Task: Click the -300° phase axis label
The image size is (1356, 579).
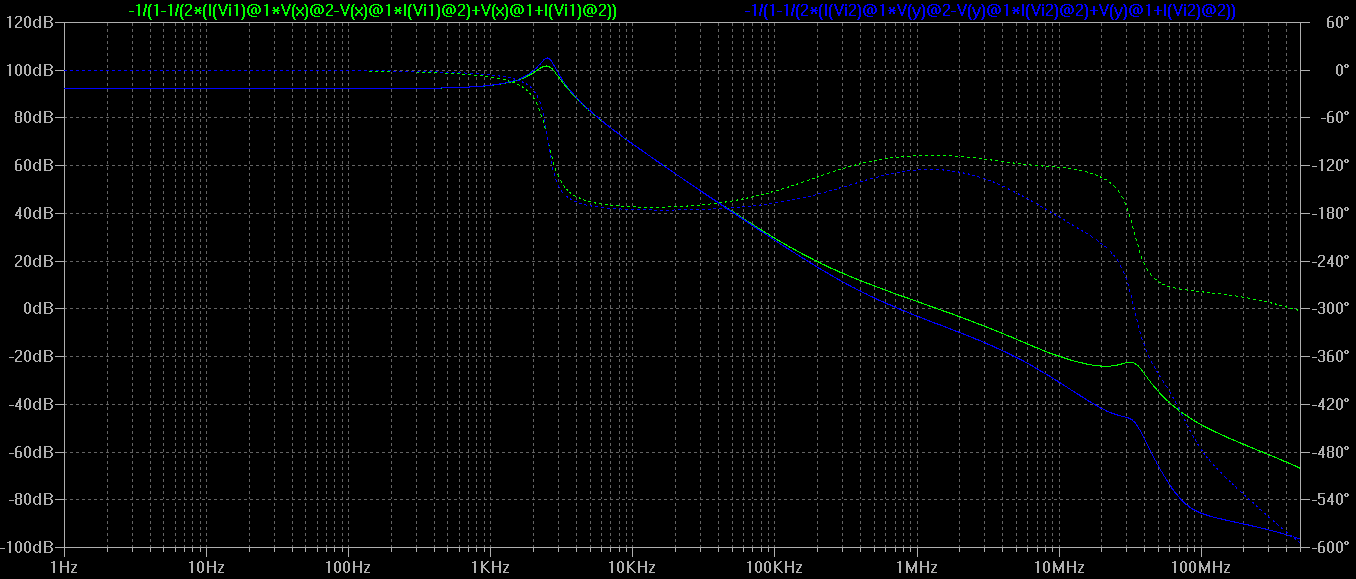Action: tap(1330, 309)
